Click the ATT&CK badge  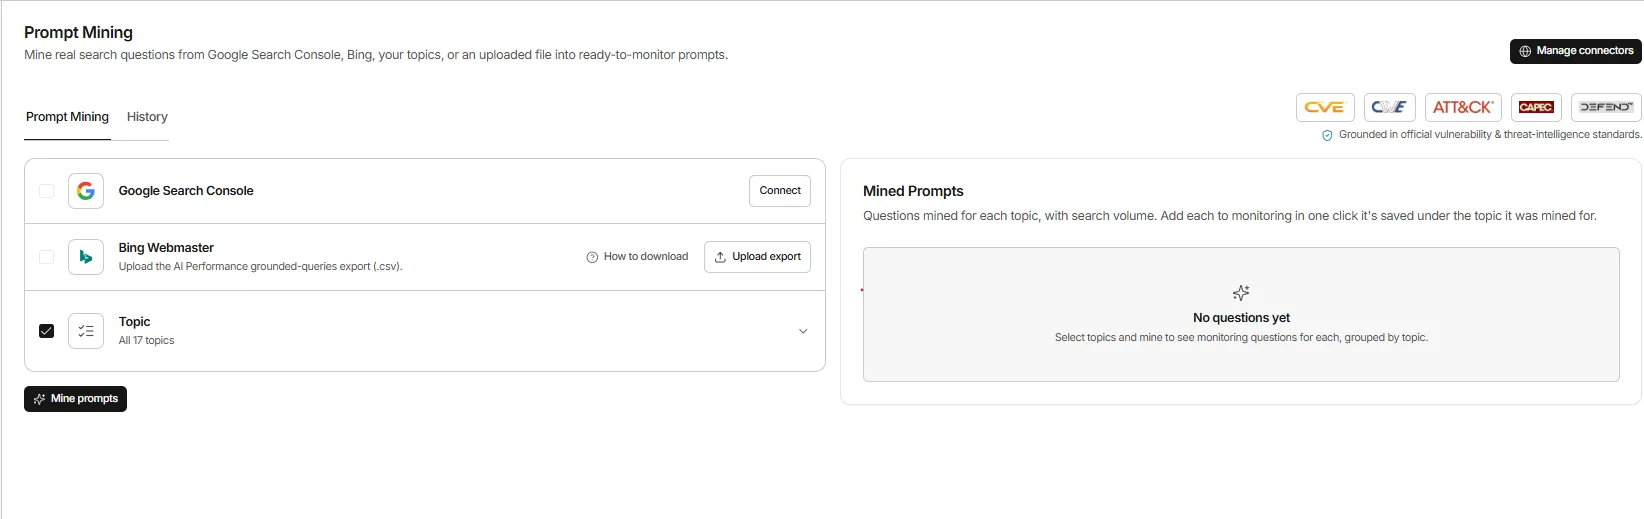1463,107
